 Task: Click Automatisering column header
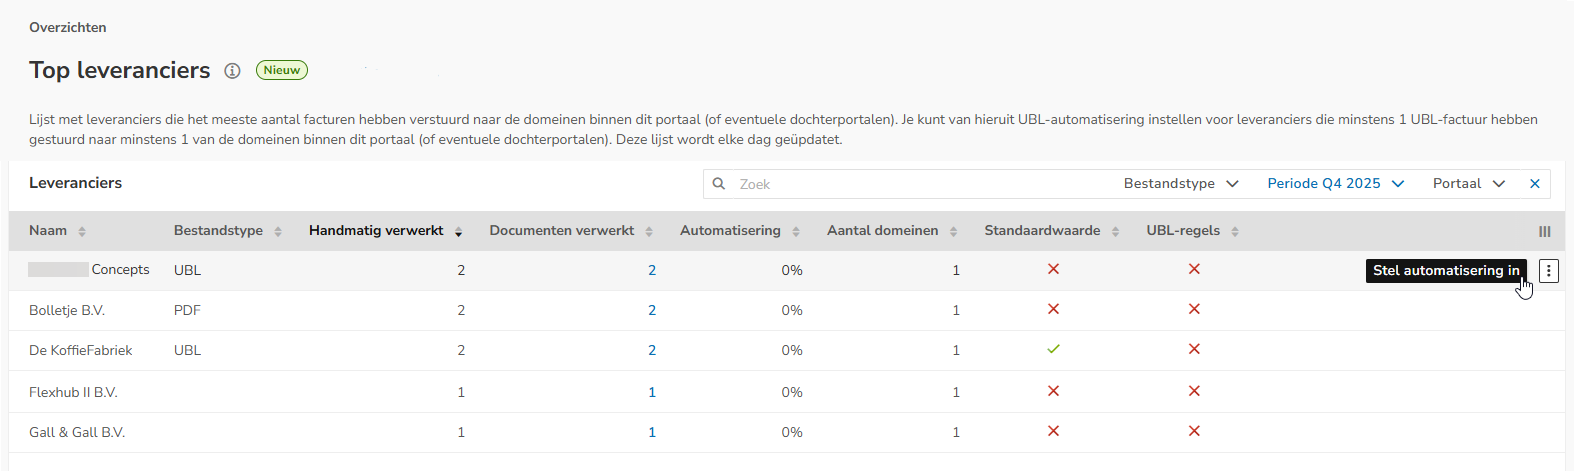[730, 231]
